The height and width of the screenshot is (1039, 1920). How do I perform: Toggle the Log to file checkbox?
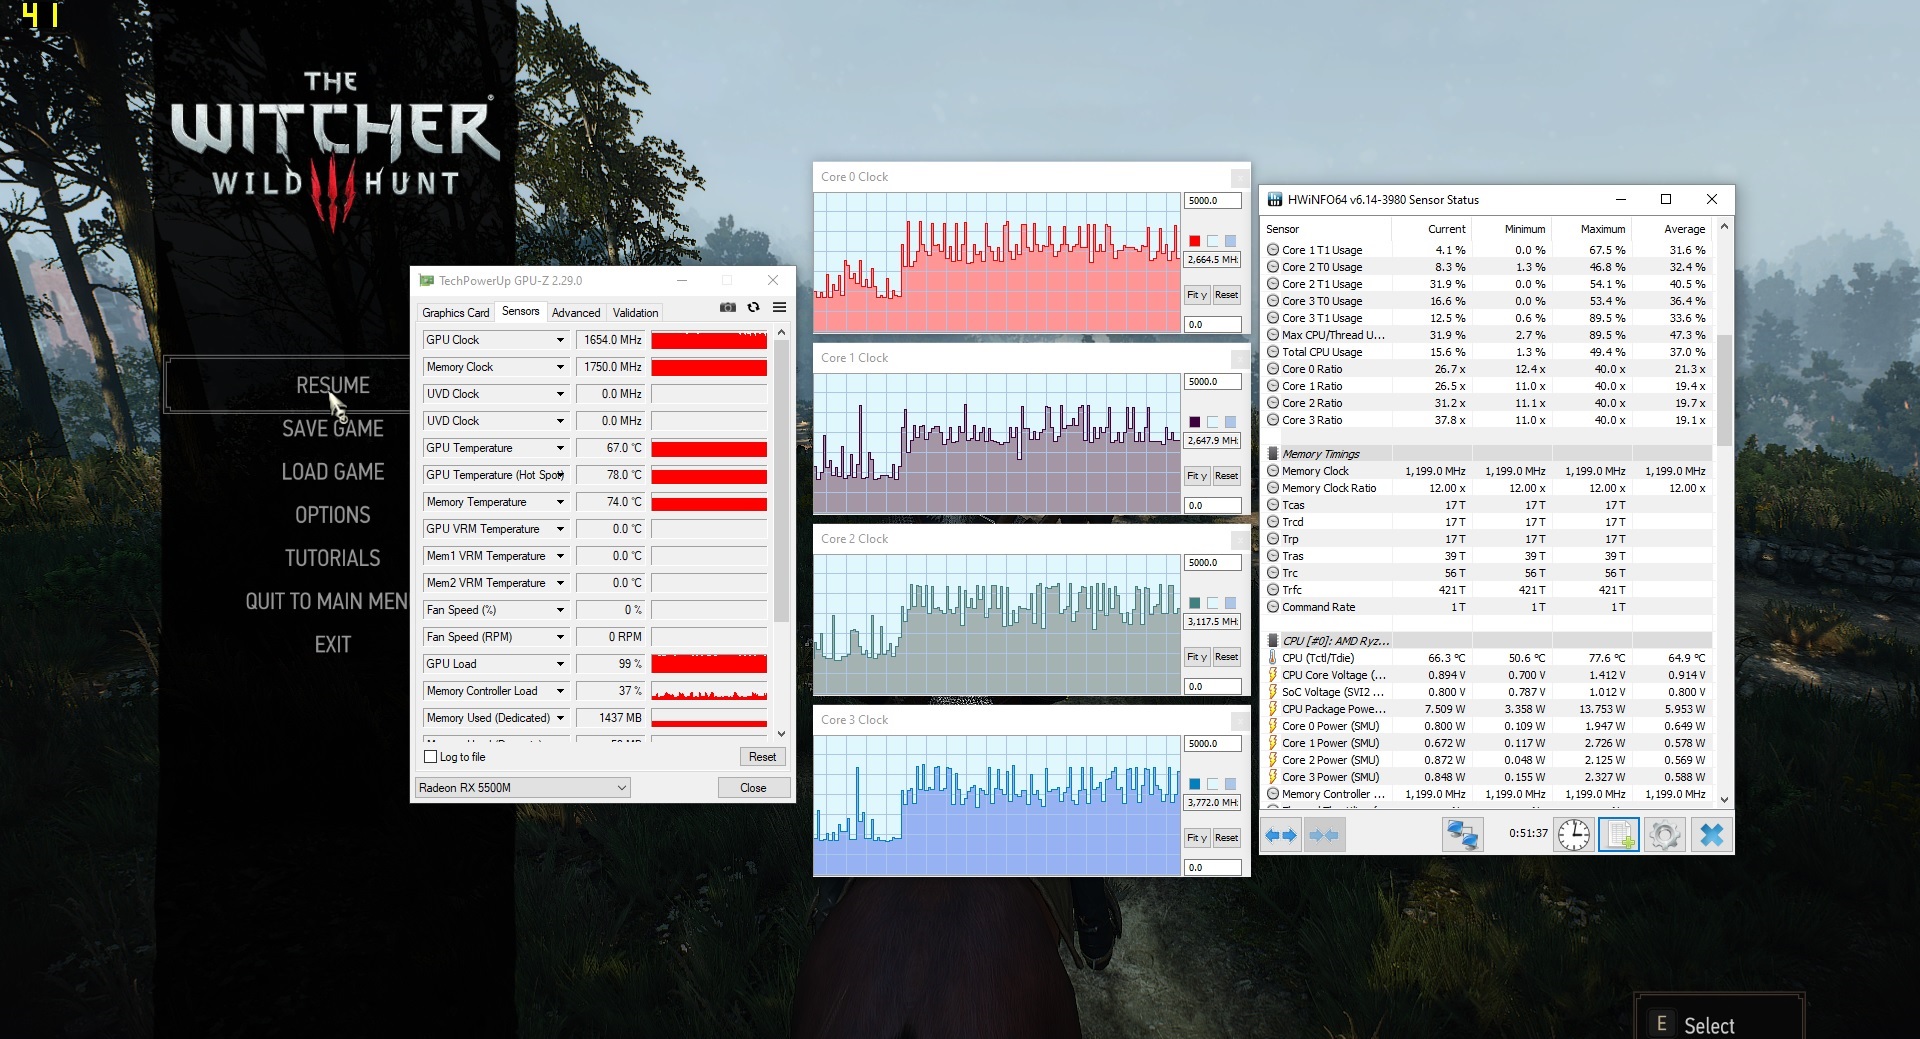click(x=431, y=757)
